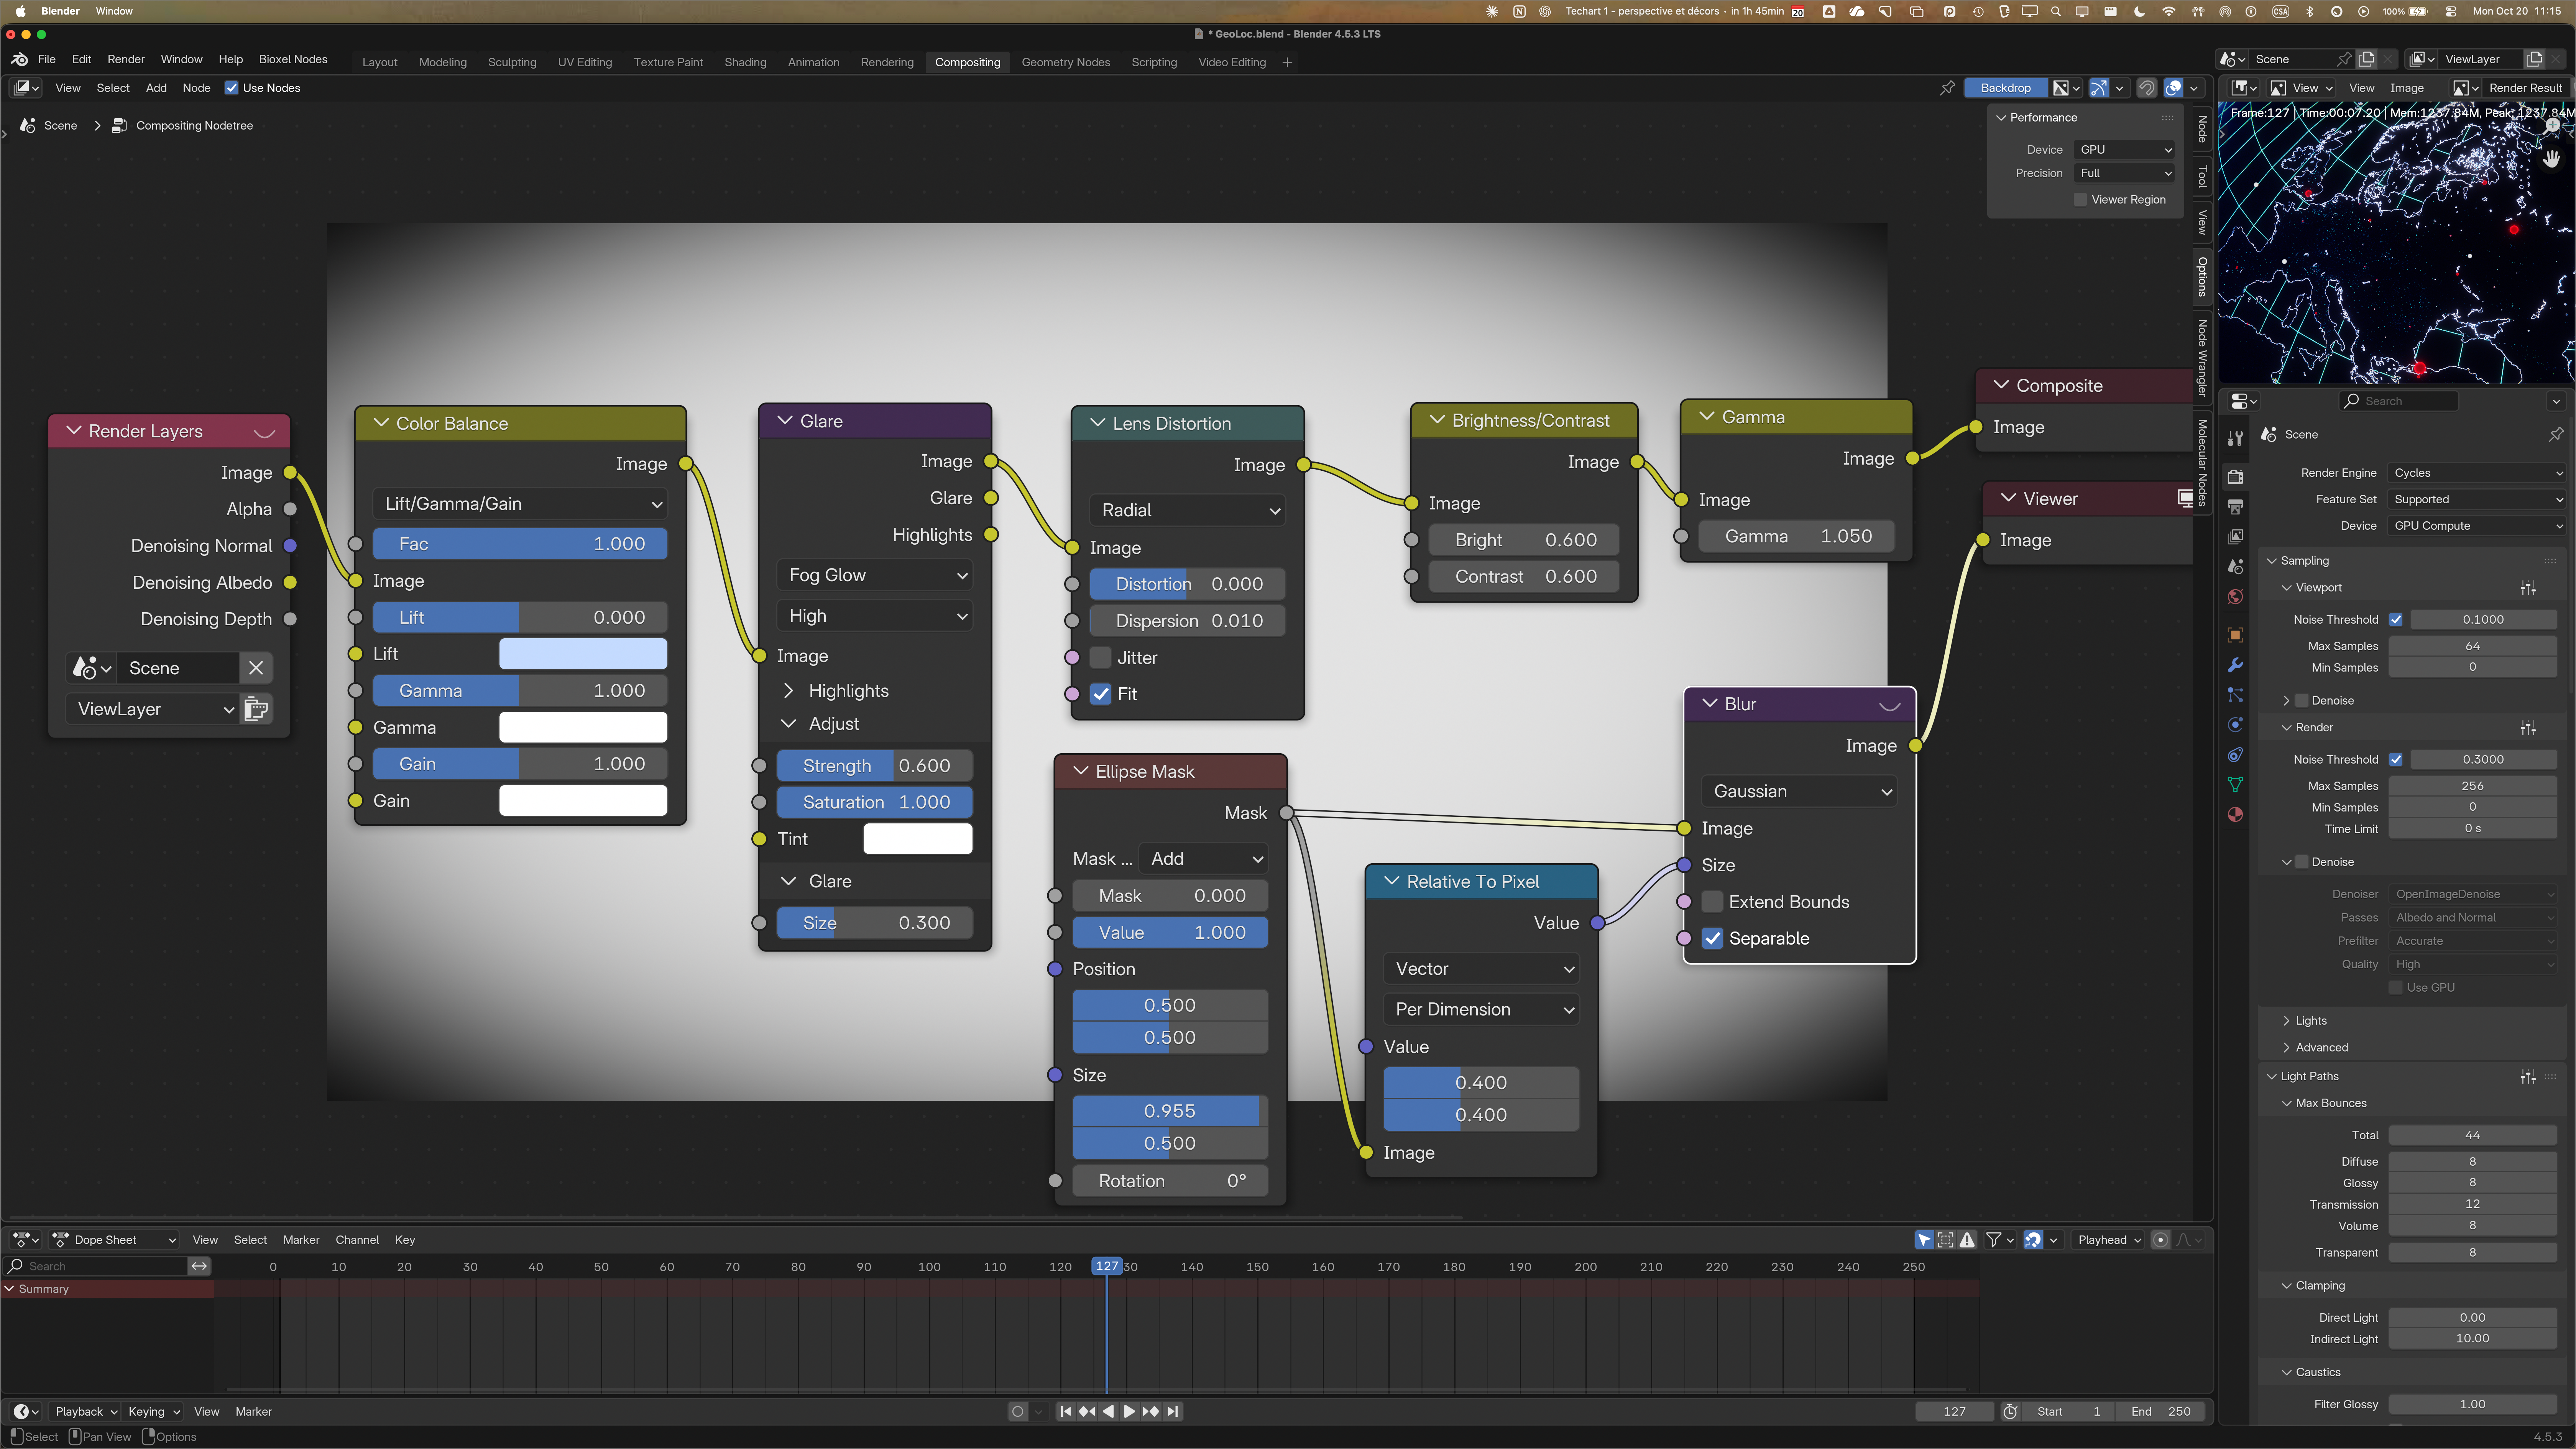Image resolution: width=2576 pixels, height=1449 pixels.
Task: Open the Physics properties tab icon
Action: point(2235,725)
